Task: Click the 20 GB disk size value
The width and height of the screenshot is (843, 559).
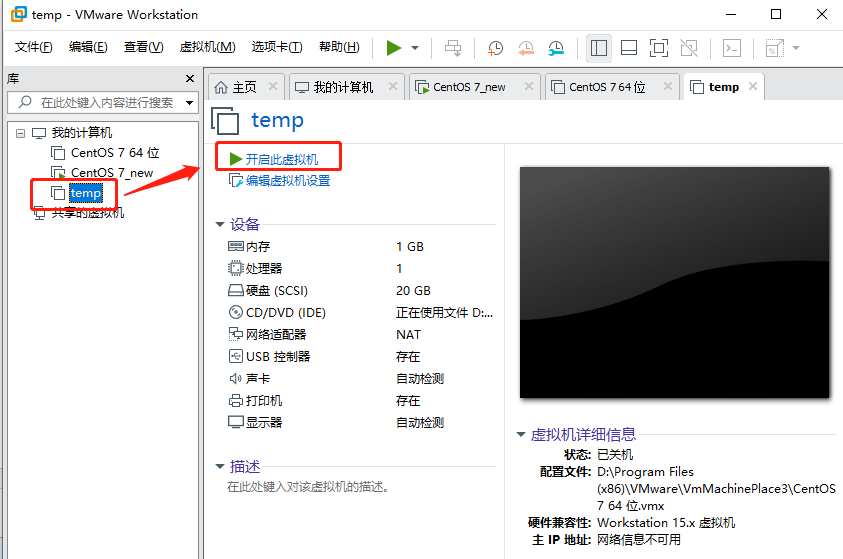Action: (413, 291)
